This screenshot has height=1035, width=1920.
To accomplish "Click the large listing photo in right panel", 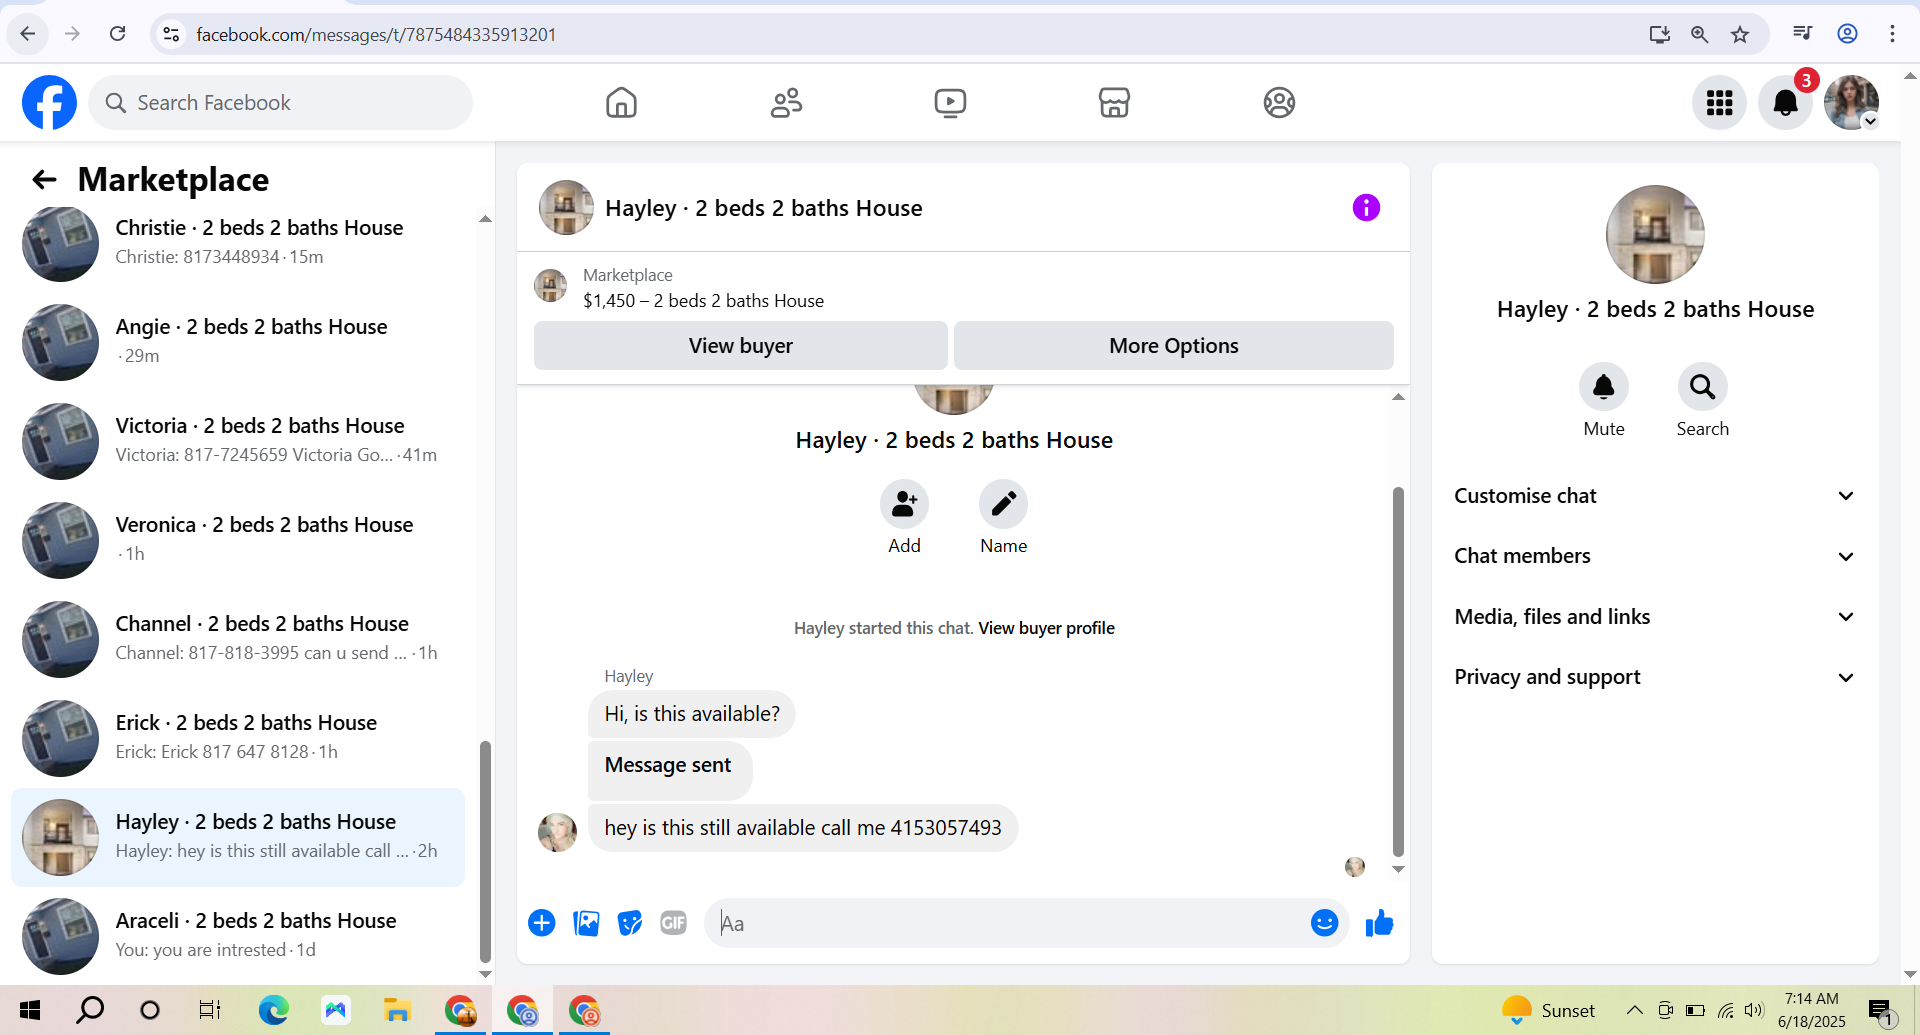I will (1655, 234).
